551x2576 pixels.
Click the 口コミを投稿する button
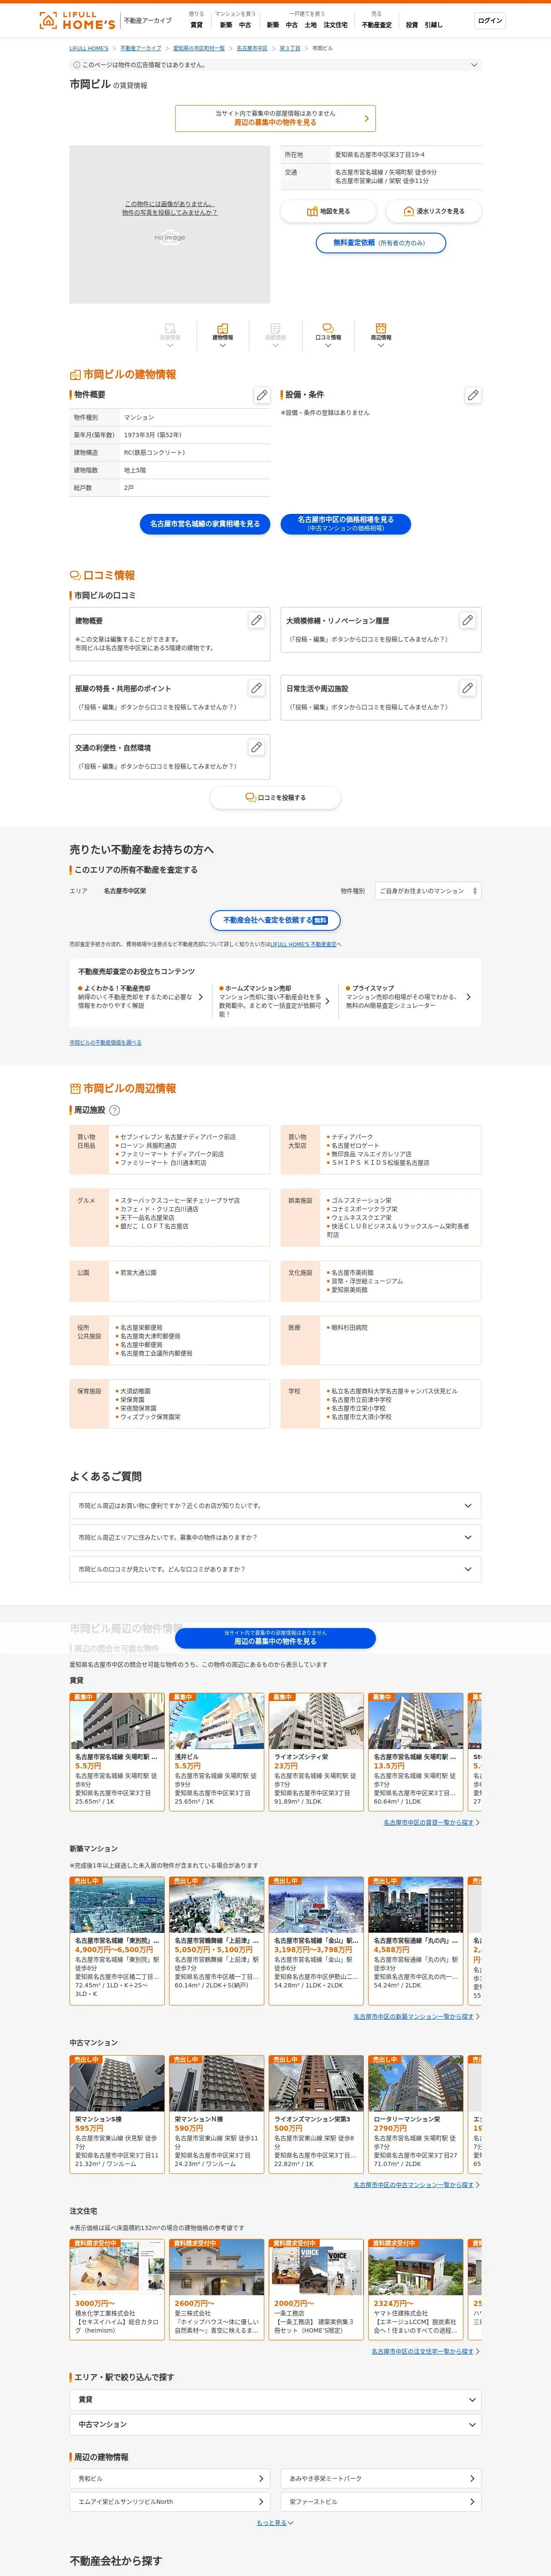[275, 798]
